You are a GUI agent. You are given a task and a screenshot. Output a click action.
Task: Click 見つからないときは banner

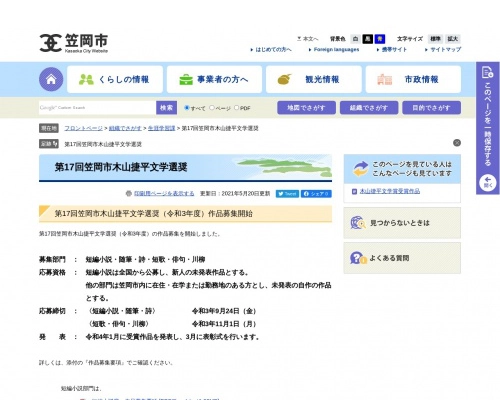[402, 223]
